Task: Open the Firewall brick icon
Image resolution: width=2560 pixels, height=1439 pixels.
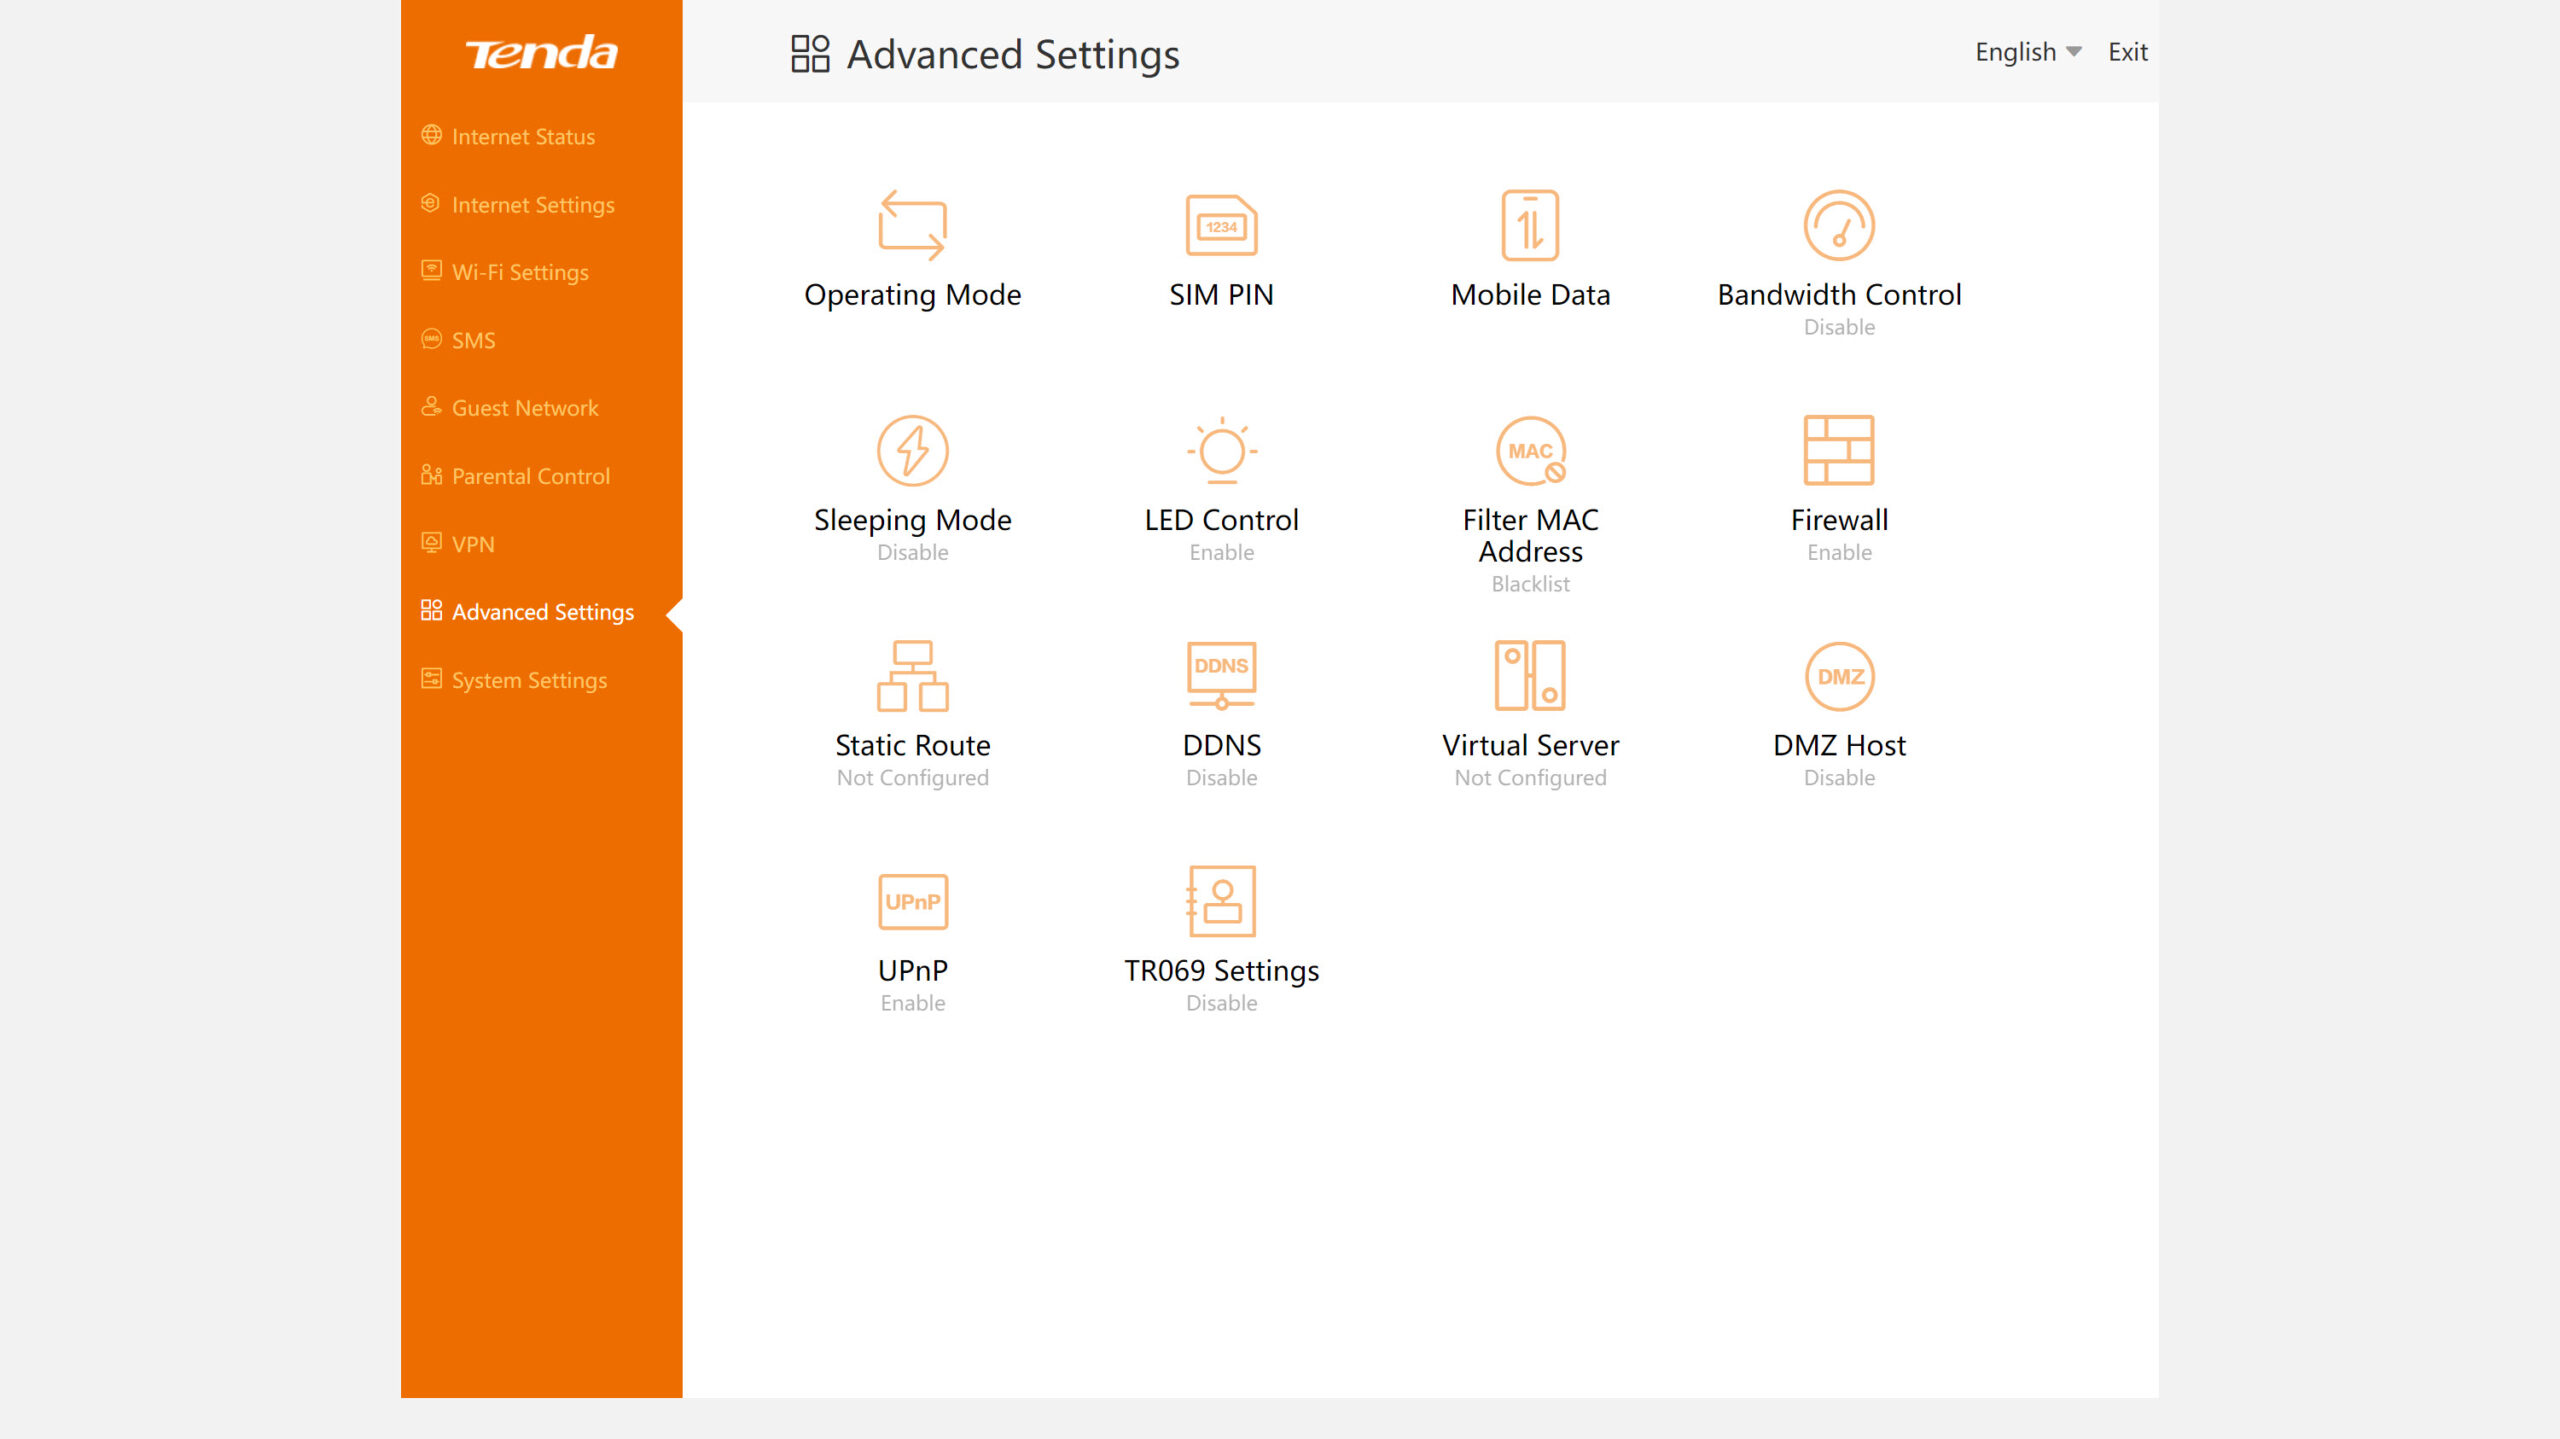Action: point(1839,451)
